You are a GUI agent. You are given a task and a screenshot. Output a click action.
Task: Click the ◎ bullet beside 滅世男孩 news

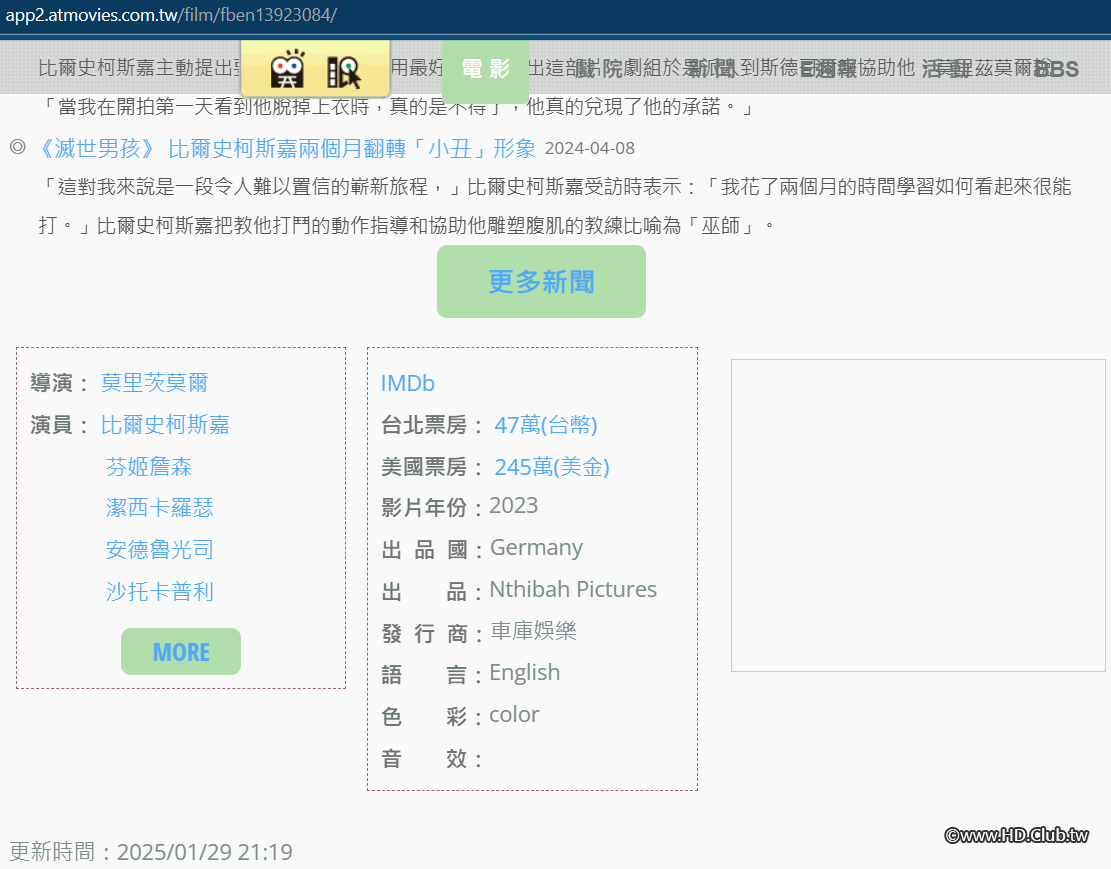pyautogui.click(x=18, y=147)
